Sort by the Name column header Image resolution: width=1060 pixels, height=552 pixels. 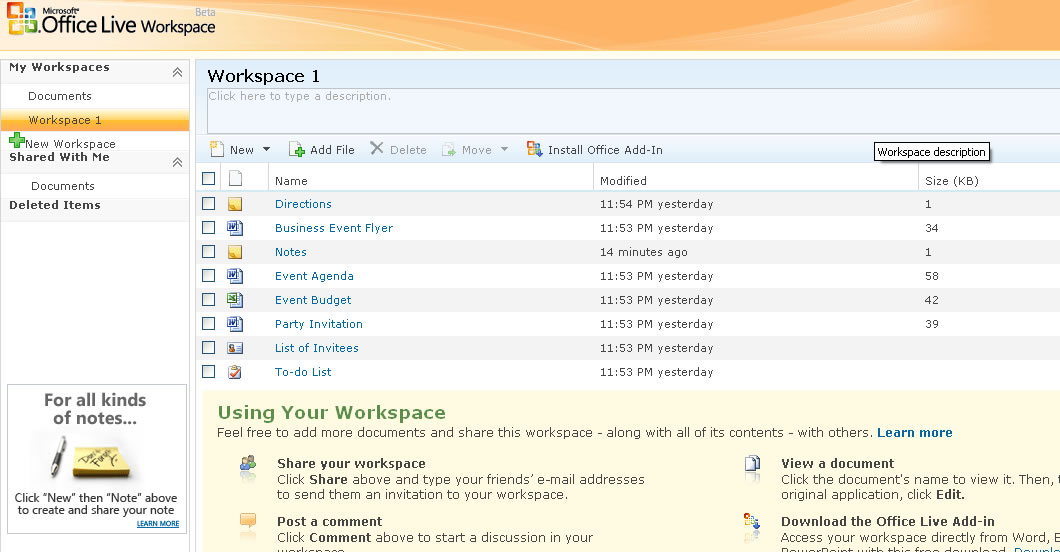click(x=291, y=181)
